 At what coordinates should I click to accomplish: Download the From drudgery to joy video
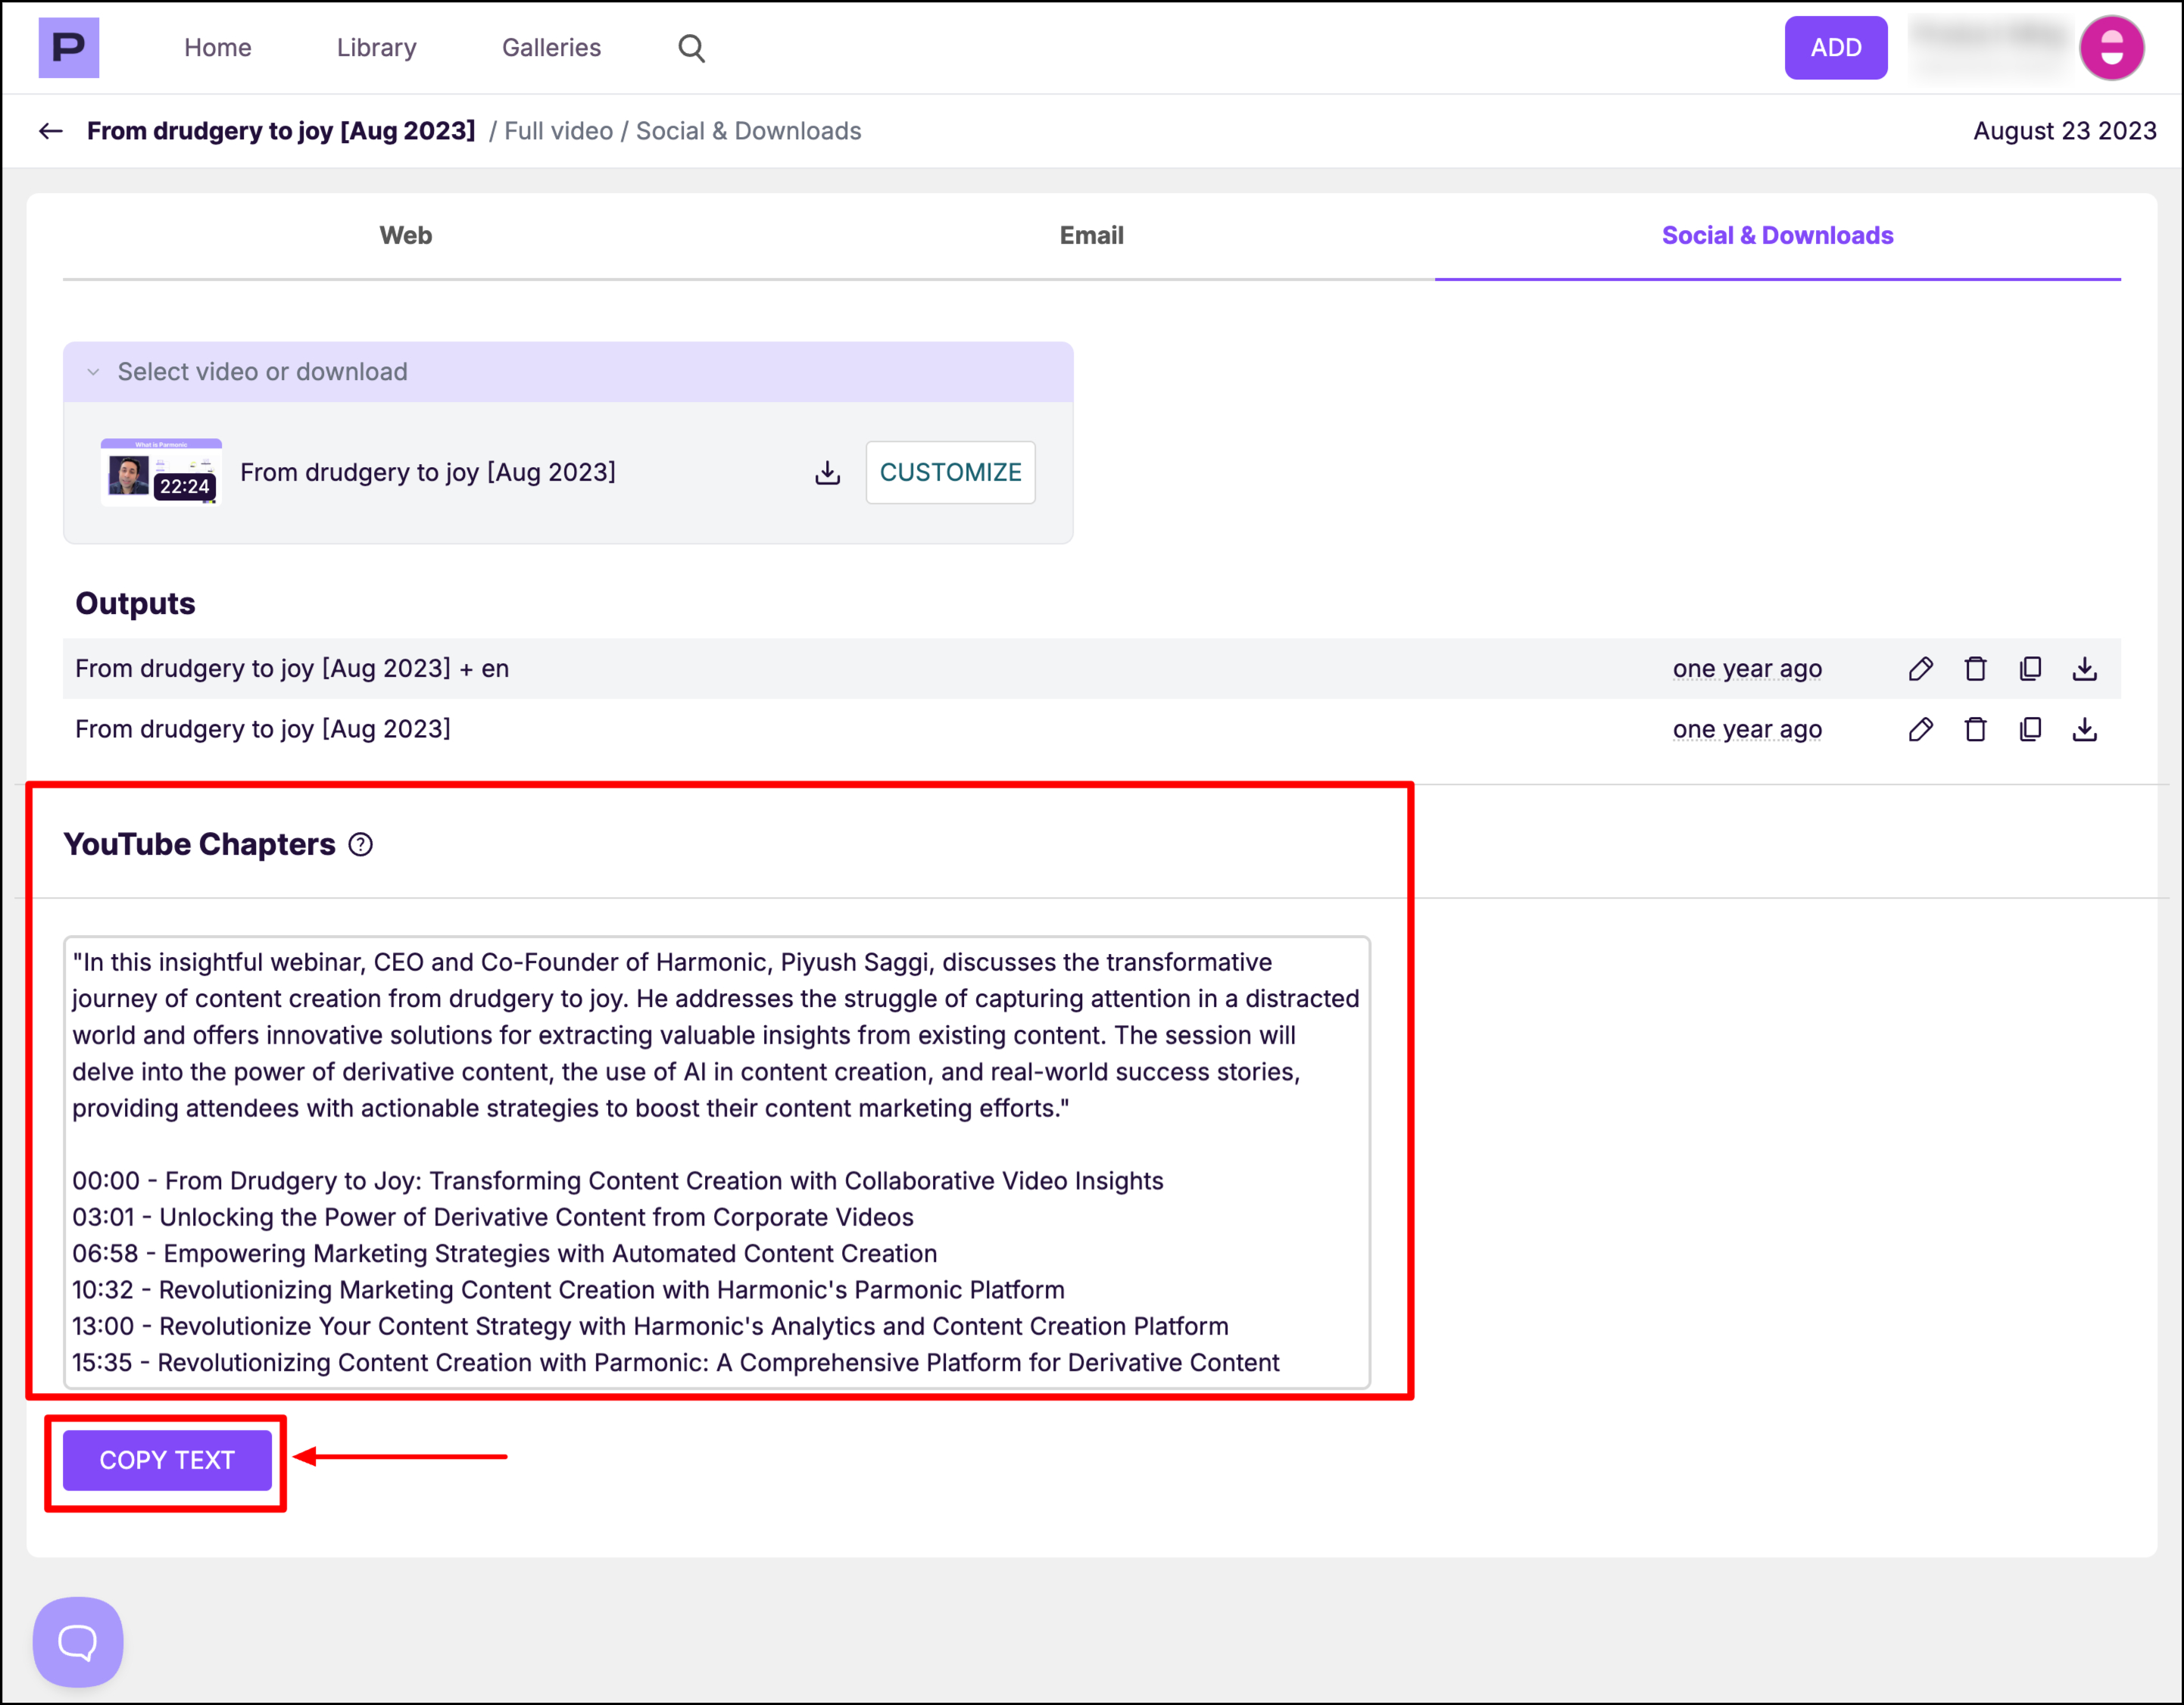coord(827,472)
